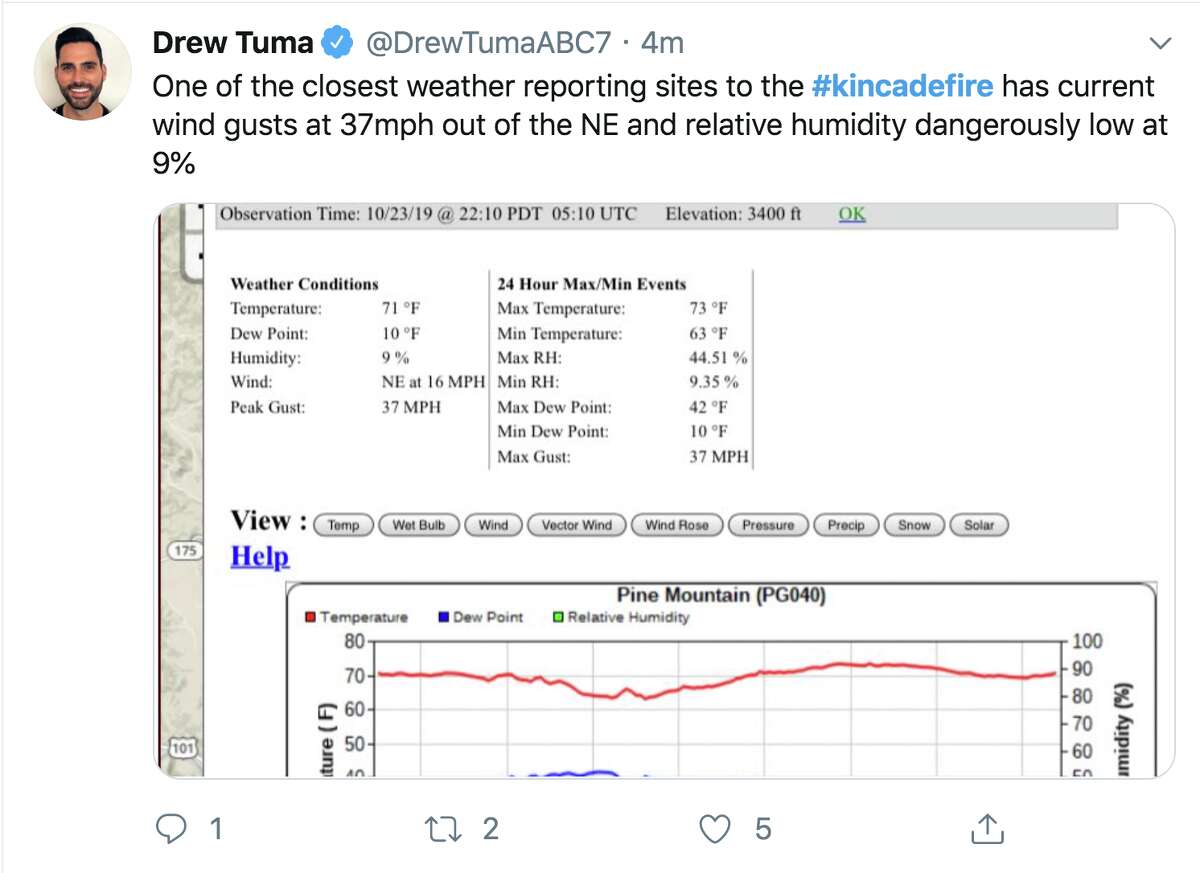This screenshot has width=1200, height=873.
Task: Click the red Temperature legend swatch
Action: point(311,618)
